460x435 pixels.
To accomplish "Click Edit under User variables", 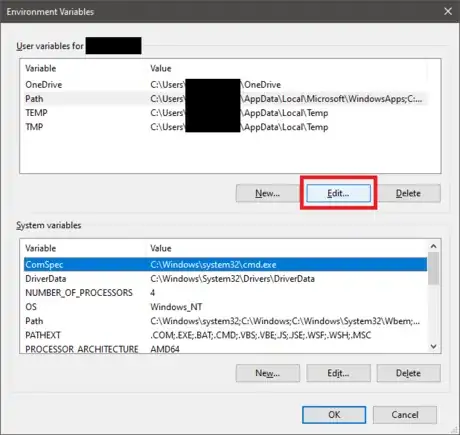I will pos(338,193).
